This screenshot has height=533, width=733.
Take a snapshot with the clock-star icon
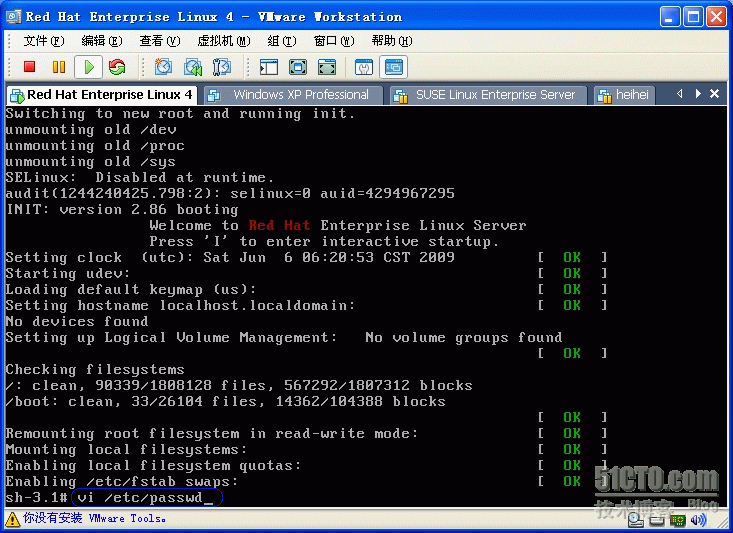click(x=163, y=67)
